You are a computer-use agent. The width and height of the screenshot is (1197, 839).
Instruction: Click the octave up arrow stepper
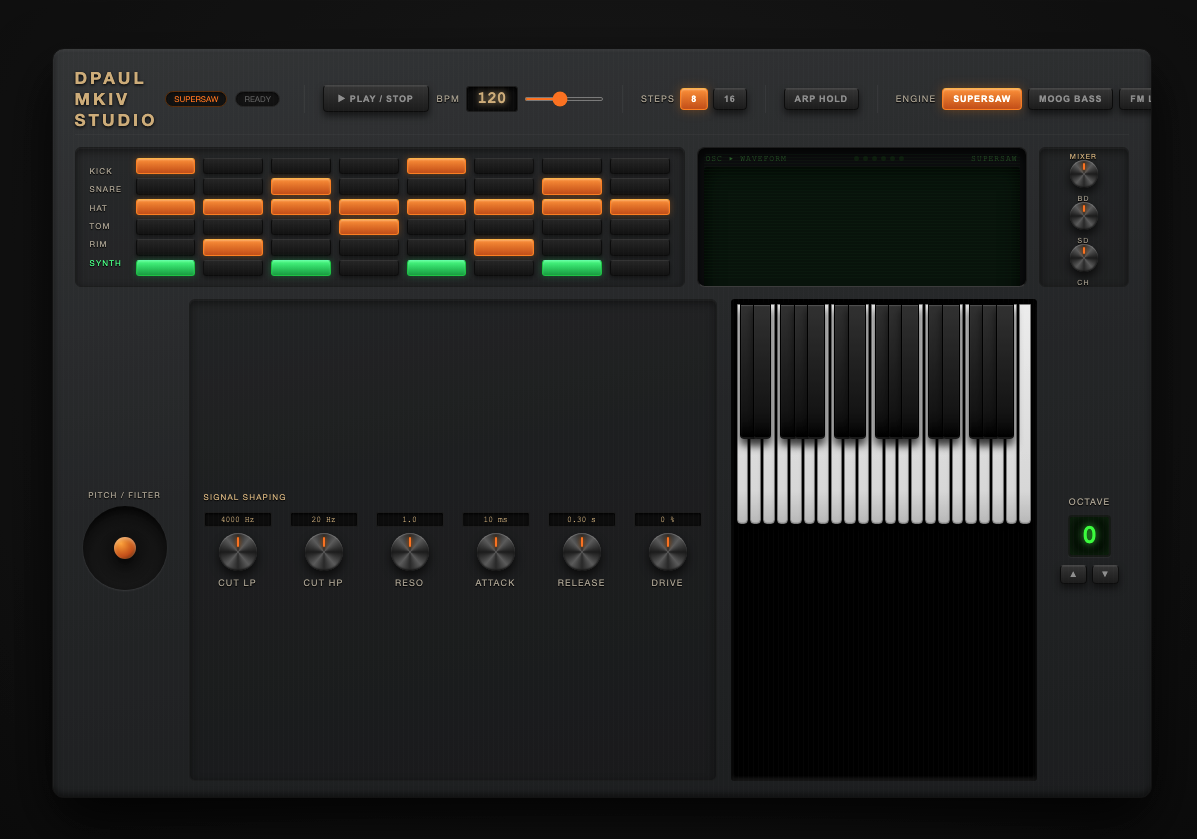1073,574
